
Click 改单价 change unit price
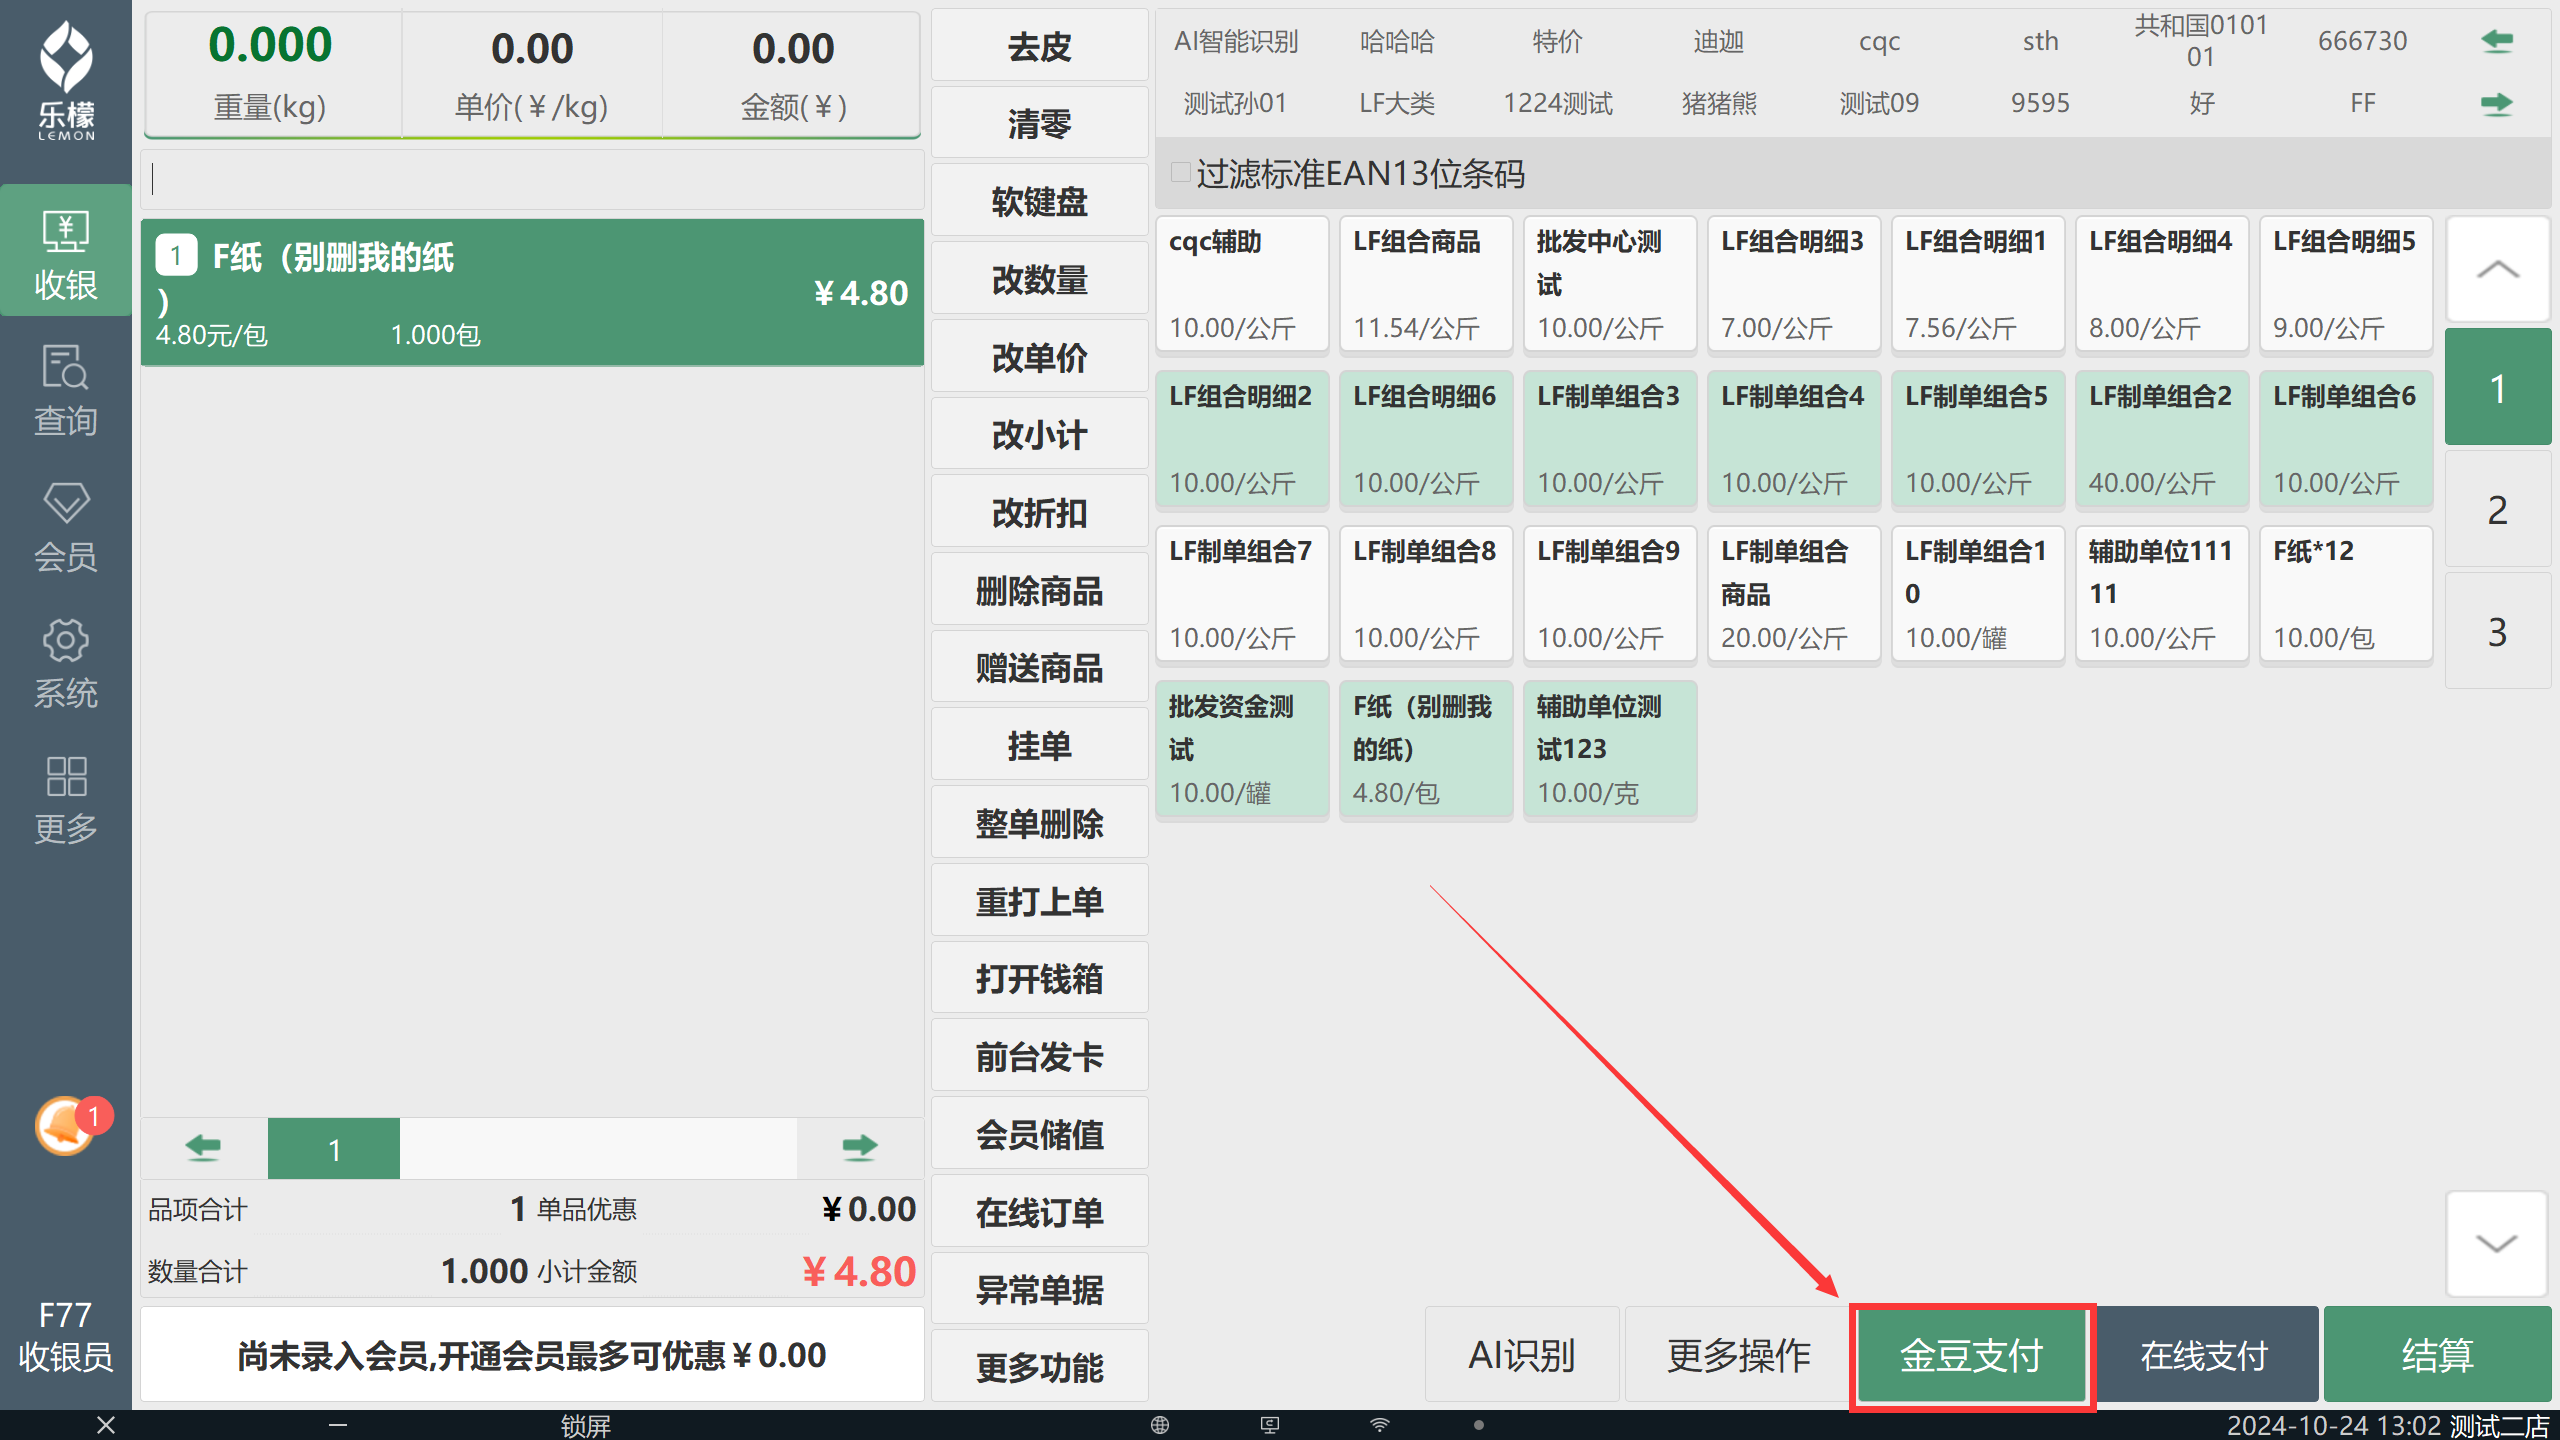[x=1040, y=357]
